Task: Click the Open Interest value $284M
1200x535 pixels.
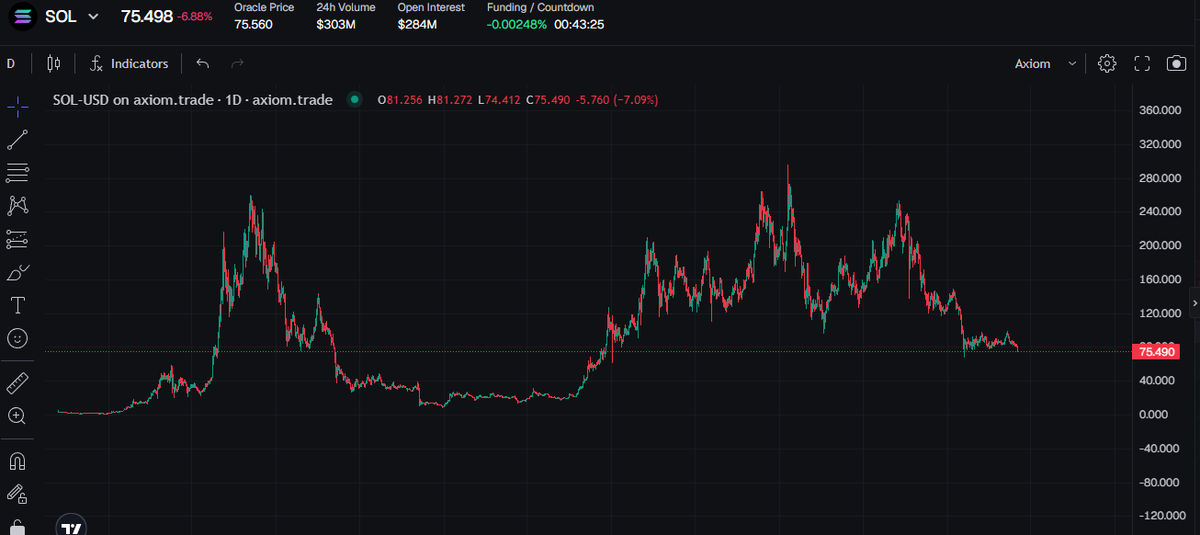Action: point(417,24)
